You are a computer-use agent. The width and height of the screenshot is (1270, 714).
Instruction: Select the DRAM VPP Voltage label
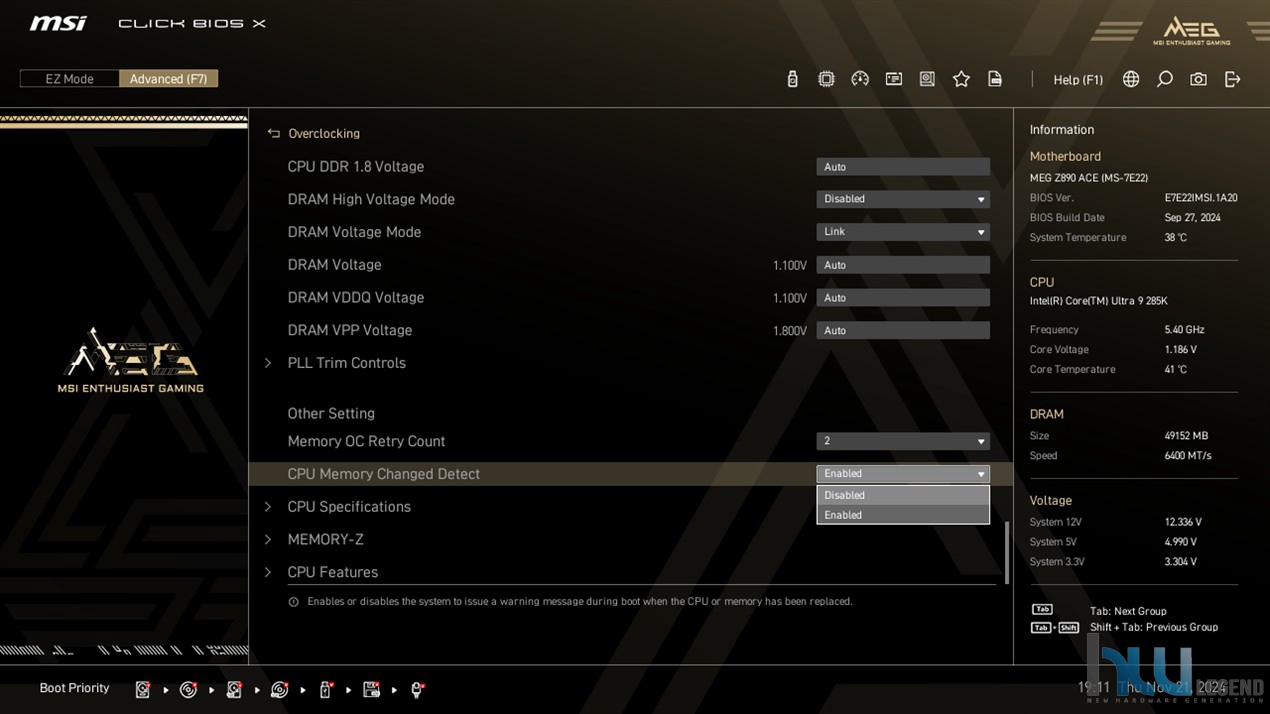click(350, 330)
